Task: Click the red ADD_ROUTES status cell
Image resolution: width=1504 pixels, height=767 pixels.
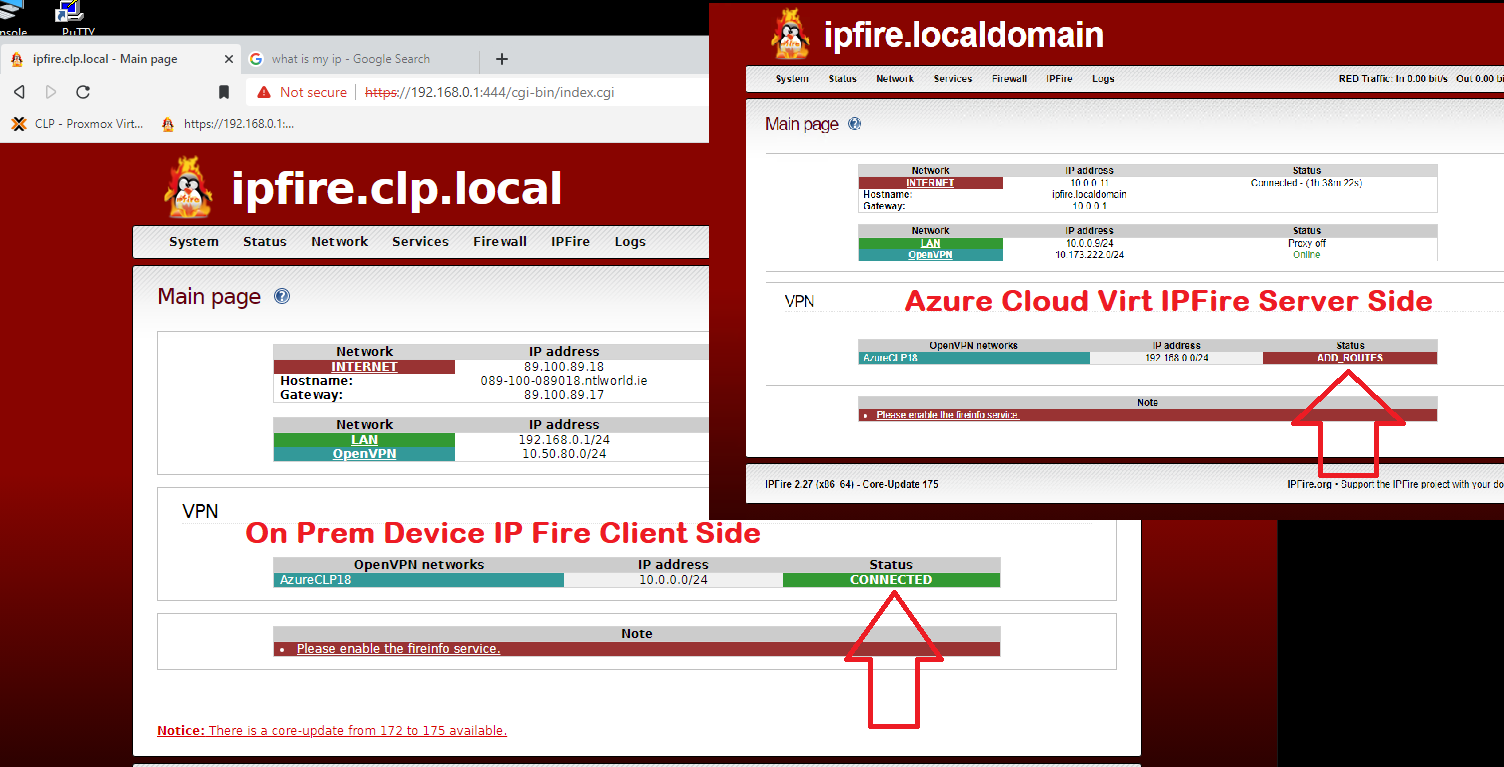Action: 1350,358
